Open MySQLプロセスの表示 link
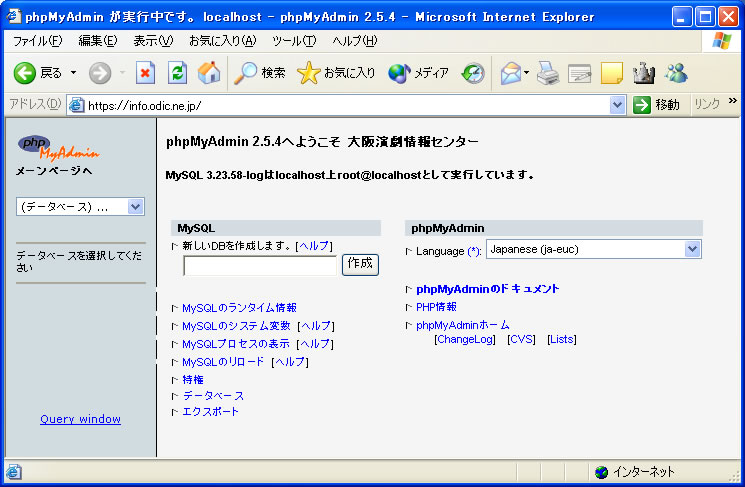Viewport: 745px width, 487px height. click(x=236, y=344)
